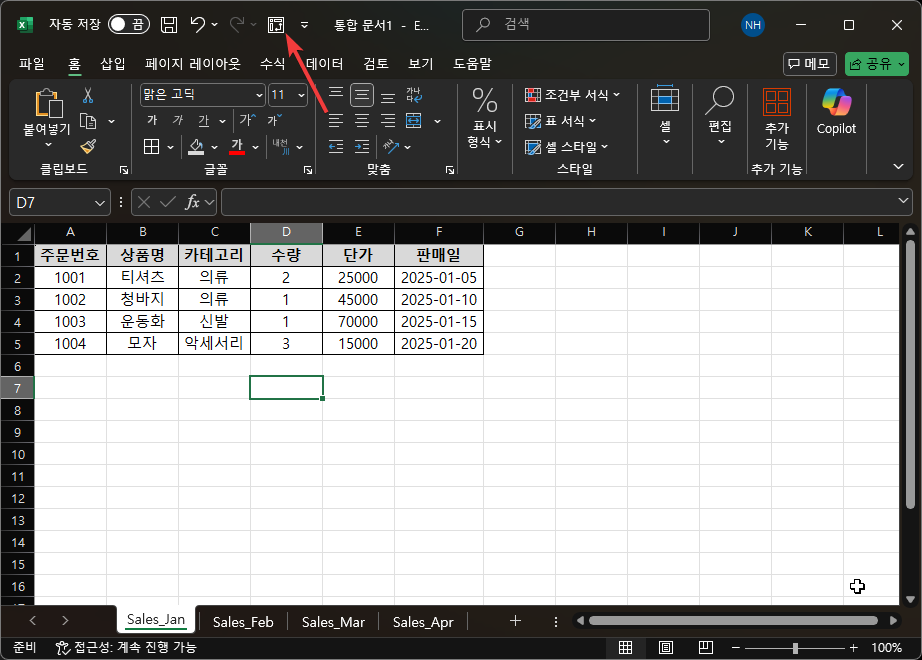922x660 pixels.
Task: Toggle the 자동 저장 autosave switch
Action: coord(129,24)
